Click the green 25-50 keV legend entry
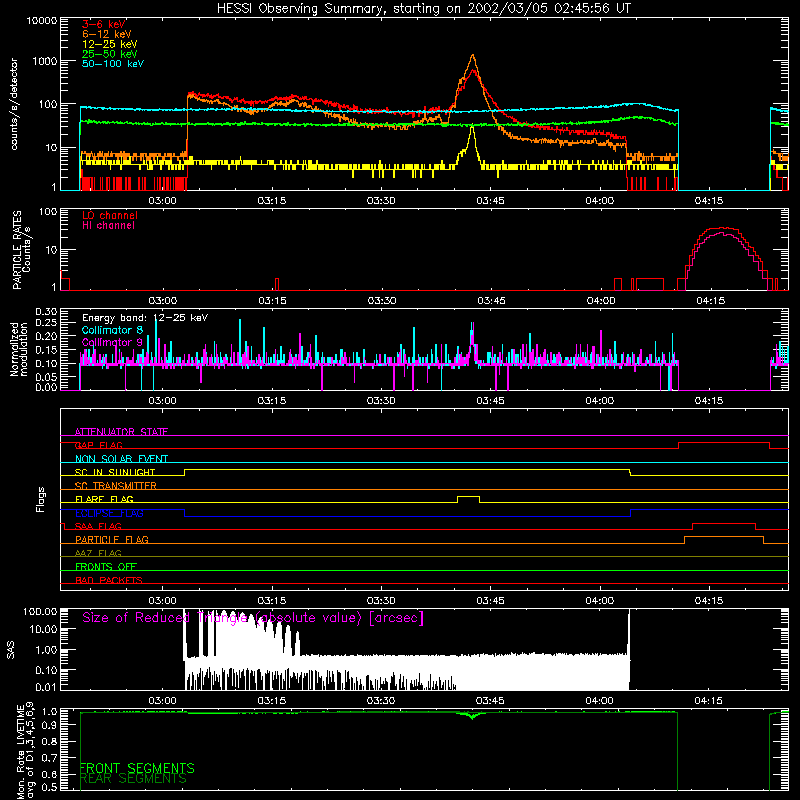Image resolution: width=800 pixels, height=800 pixels. click(110, 54)
